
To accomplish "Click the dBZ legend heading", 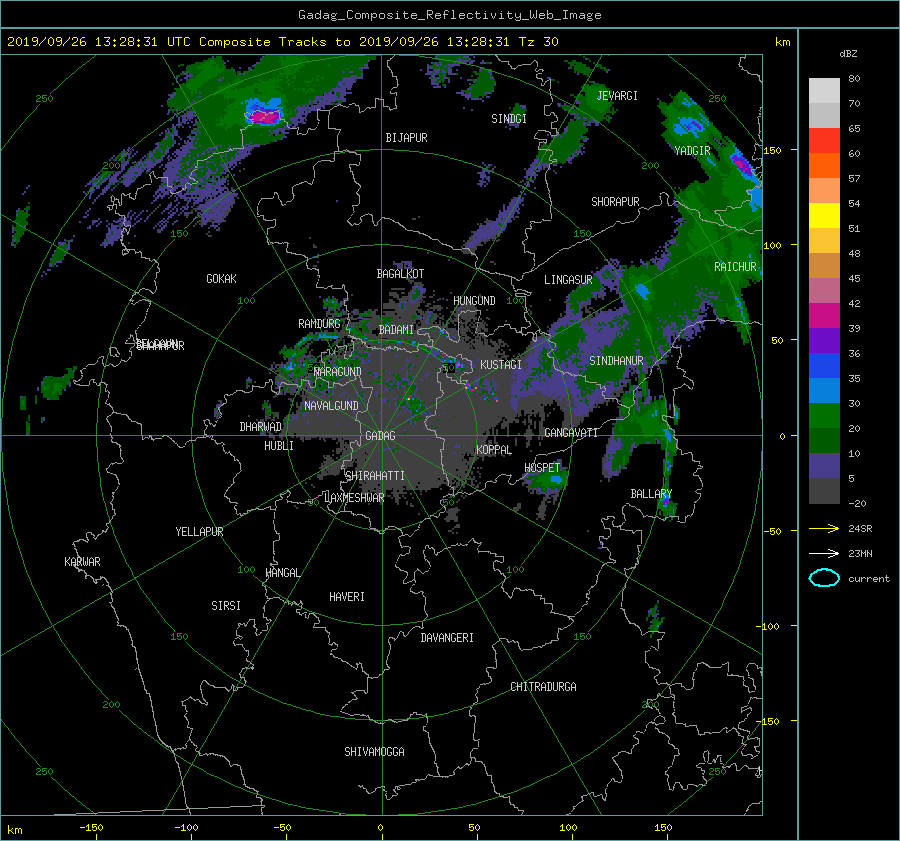I will 848,54.
